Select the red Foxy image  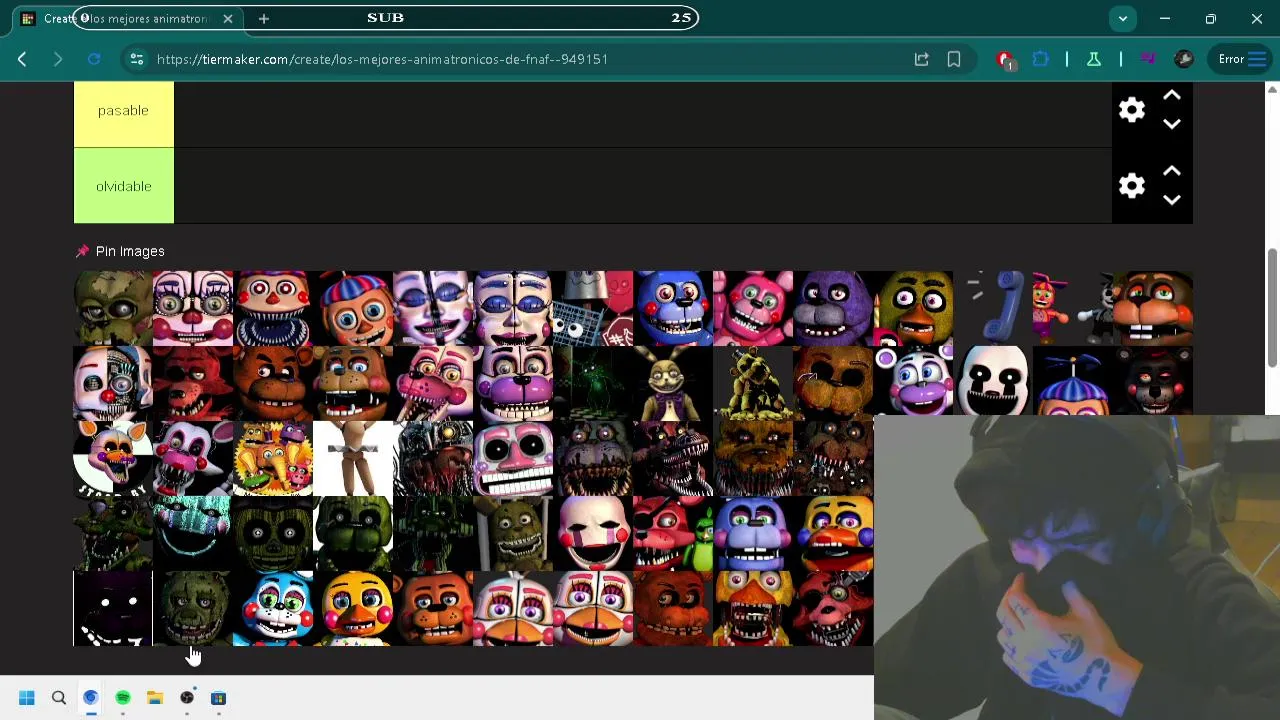click(193, 383)
